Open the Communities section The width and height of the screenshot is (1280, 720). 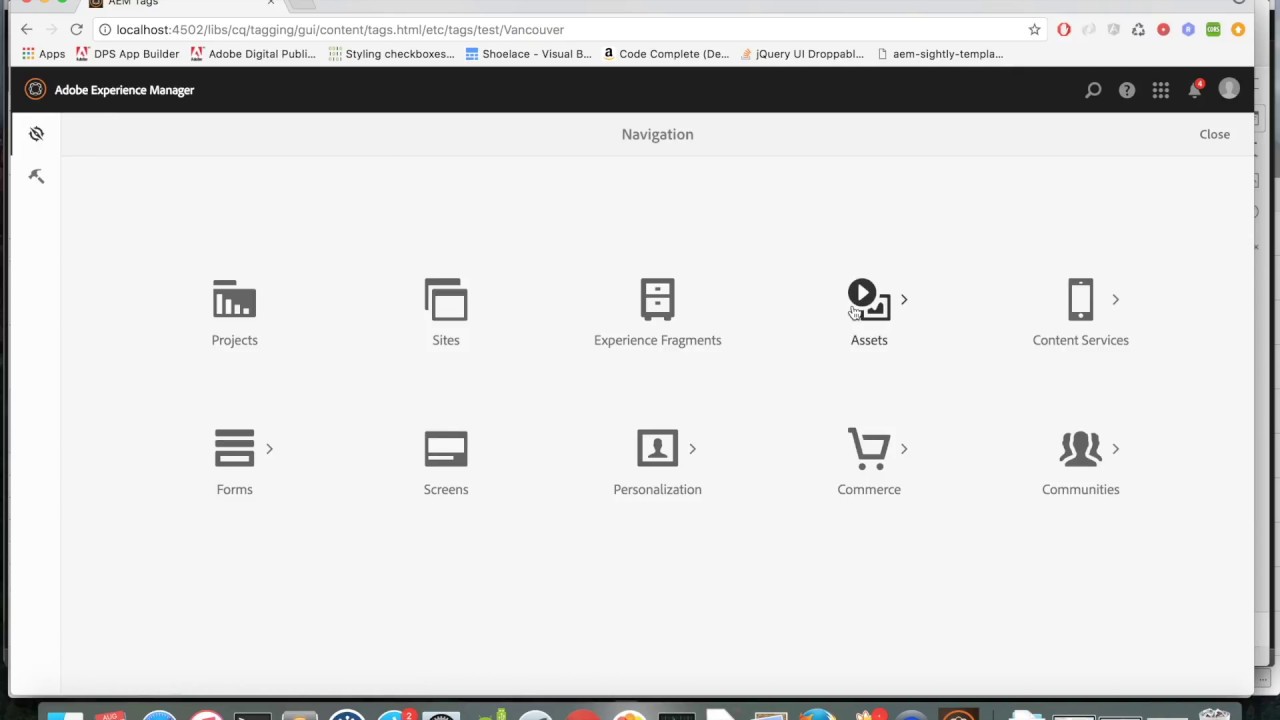coord(1080,462)
